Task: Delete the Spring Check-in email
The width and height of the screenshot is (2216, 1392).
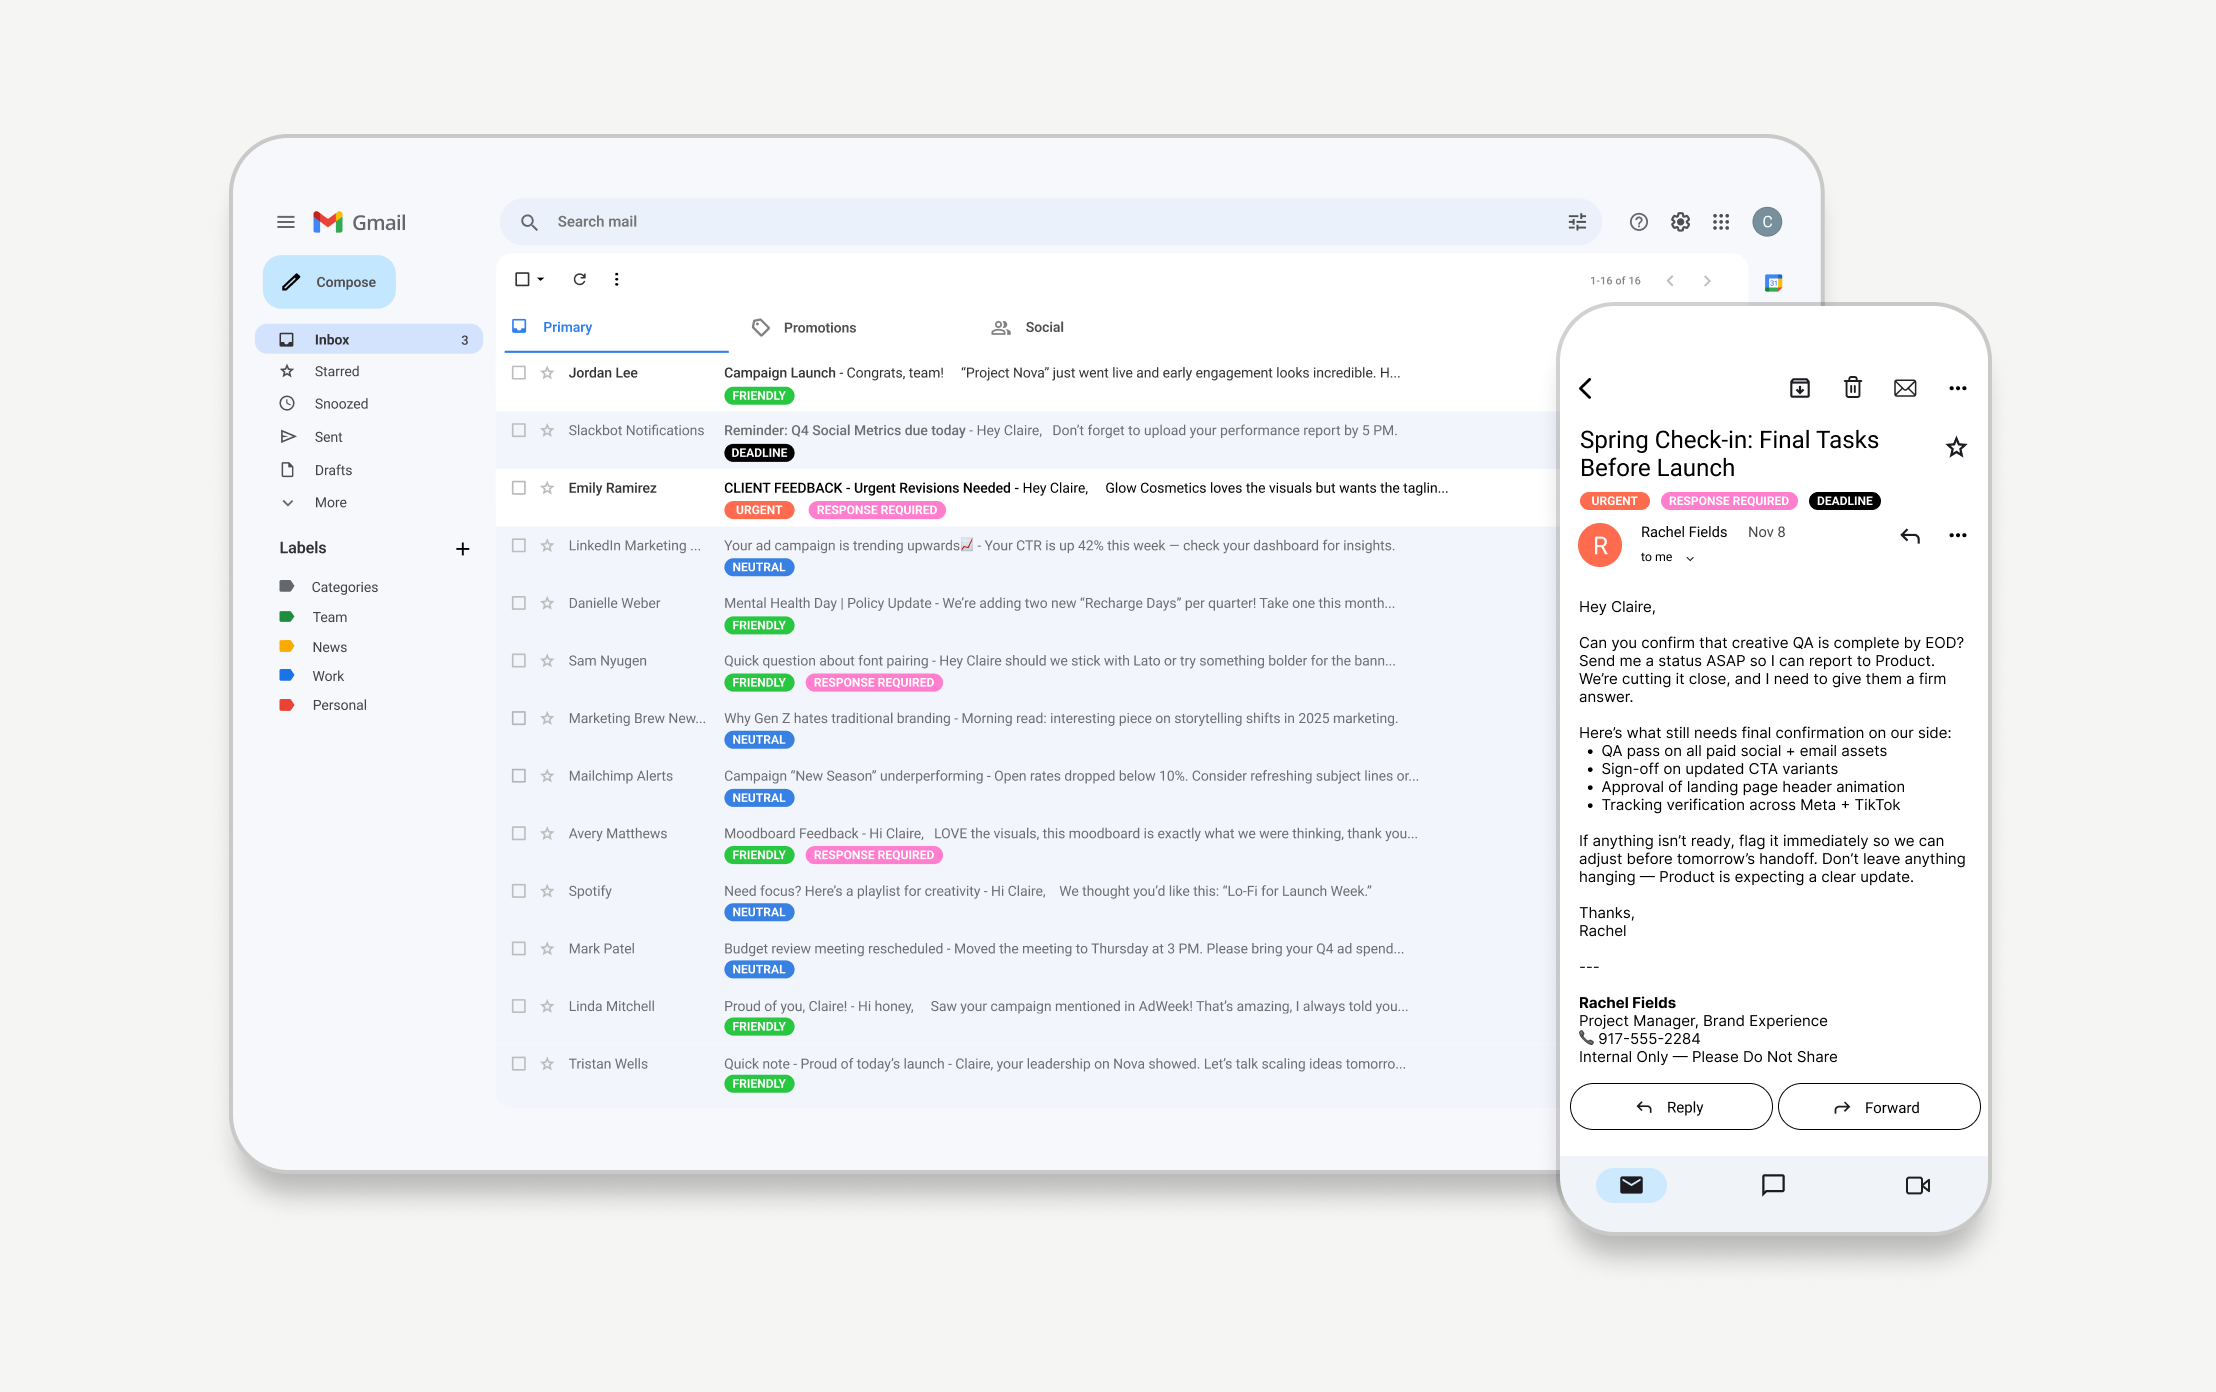Action: 1852,388
